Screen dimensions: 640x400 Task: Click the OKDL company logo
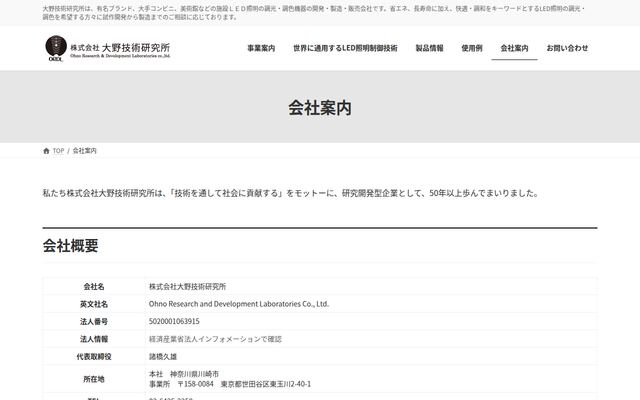point(56,48)
